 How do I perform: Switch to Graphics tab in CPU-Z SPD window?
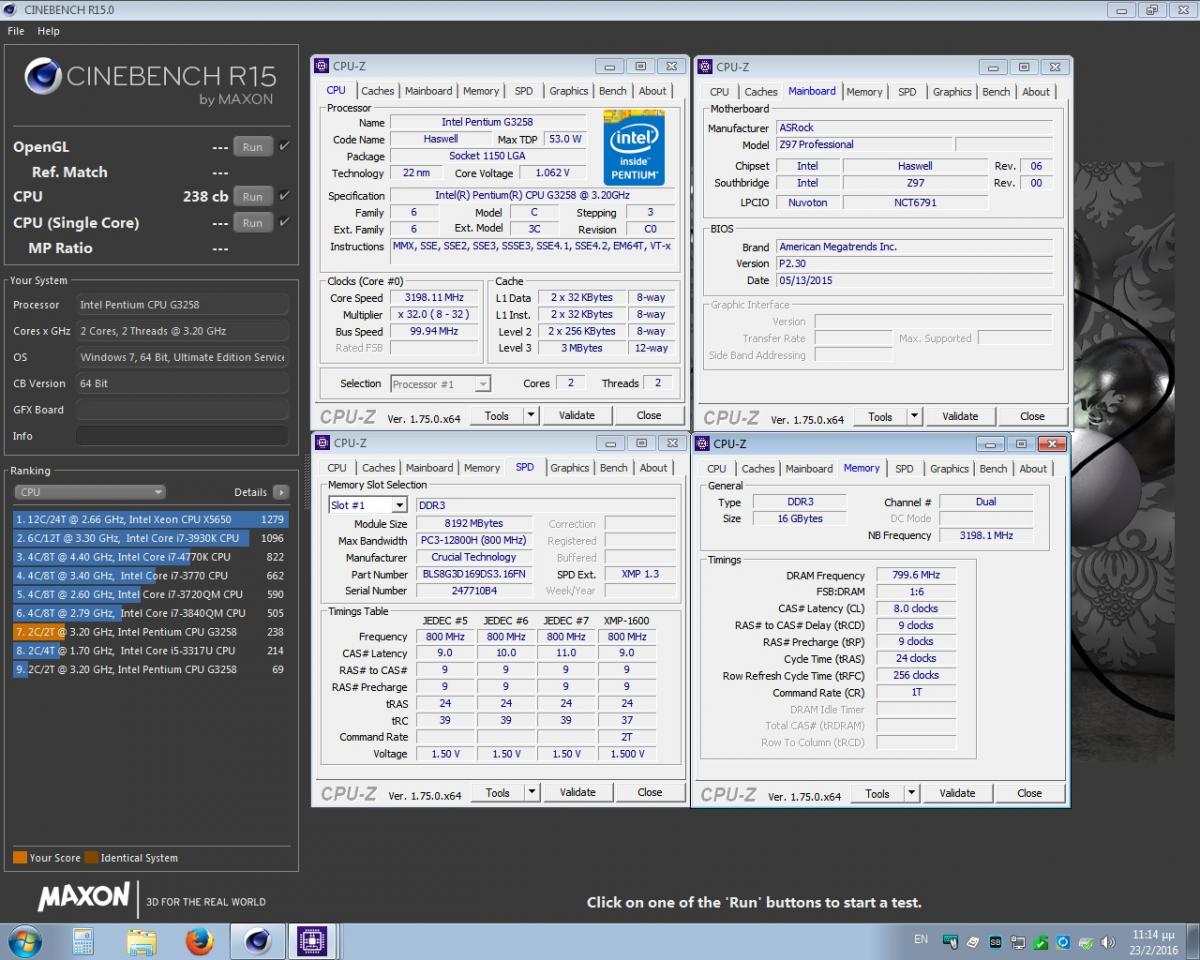click(x=569, y=468)
